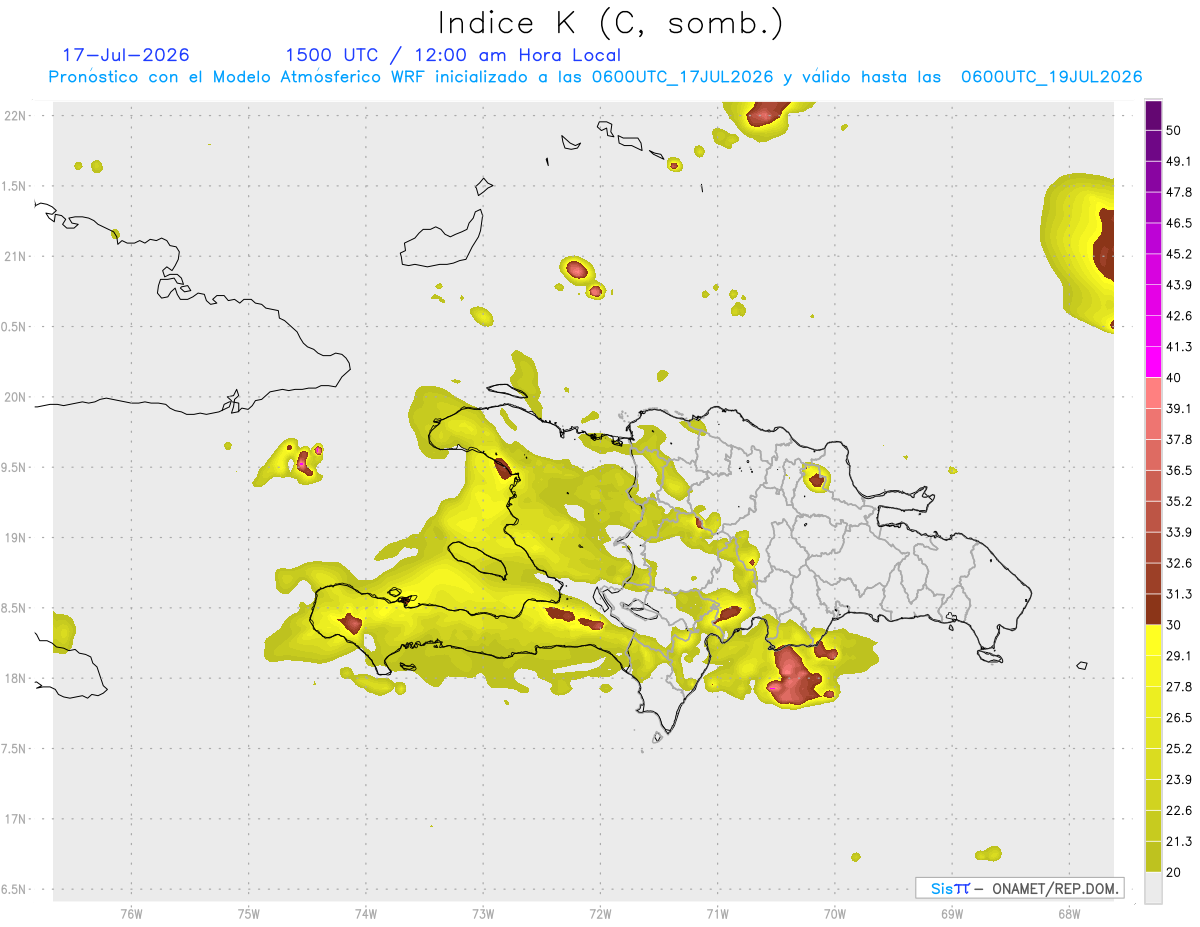Viewport: 1200px width, 927px height.
Task: Click the '71W' longitude label
Action: [x=718, y=914]
